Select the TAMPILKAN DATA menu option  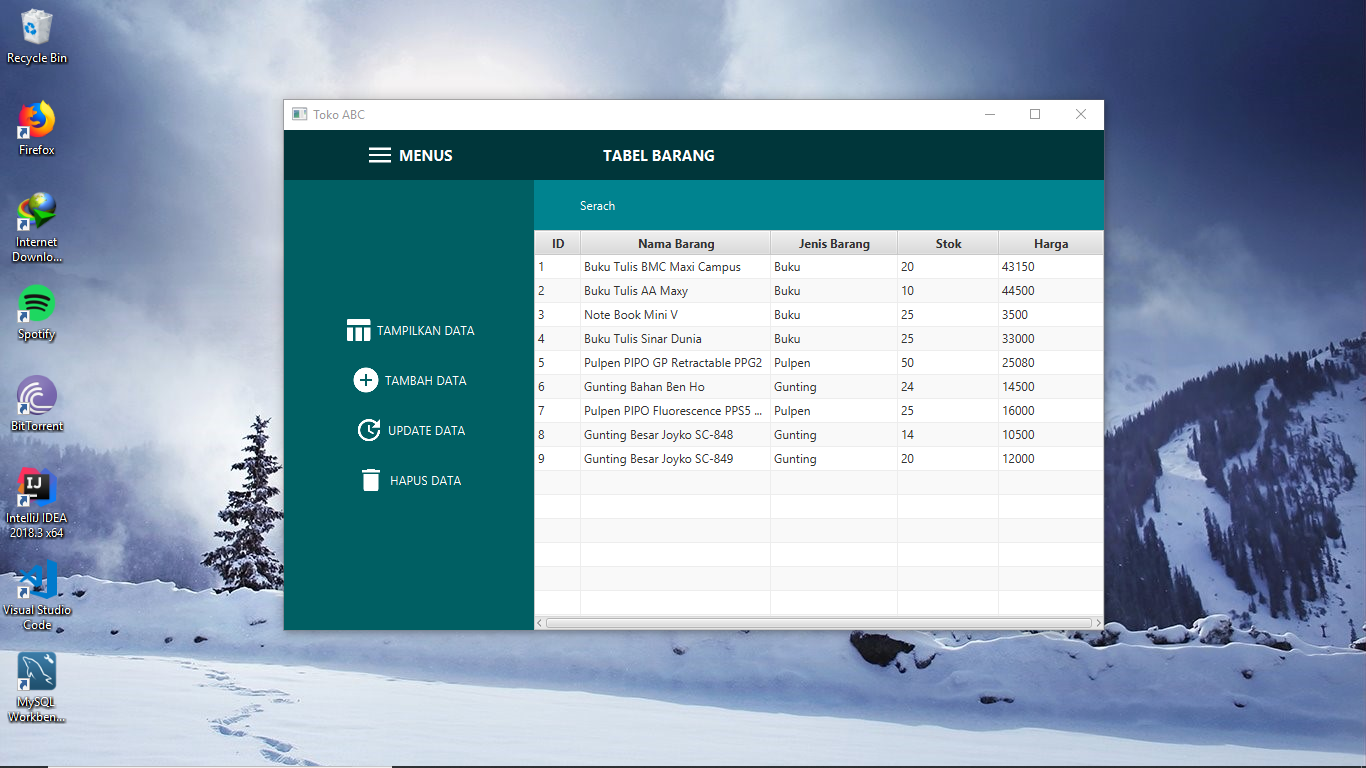pyautogui.click(x=425, y=329)
